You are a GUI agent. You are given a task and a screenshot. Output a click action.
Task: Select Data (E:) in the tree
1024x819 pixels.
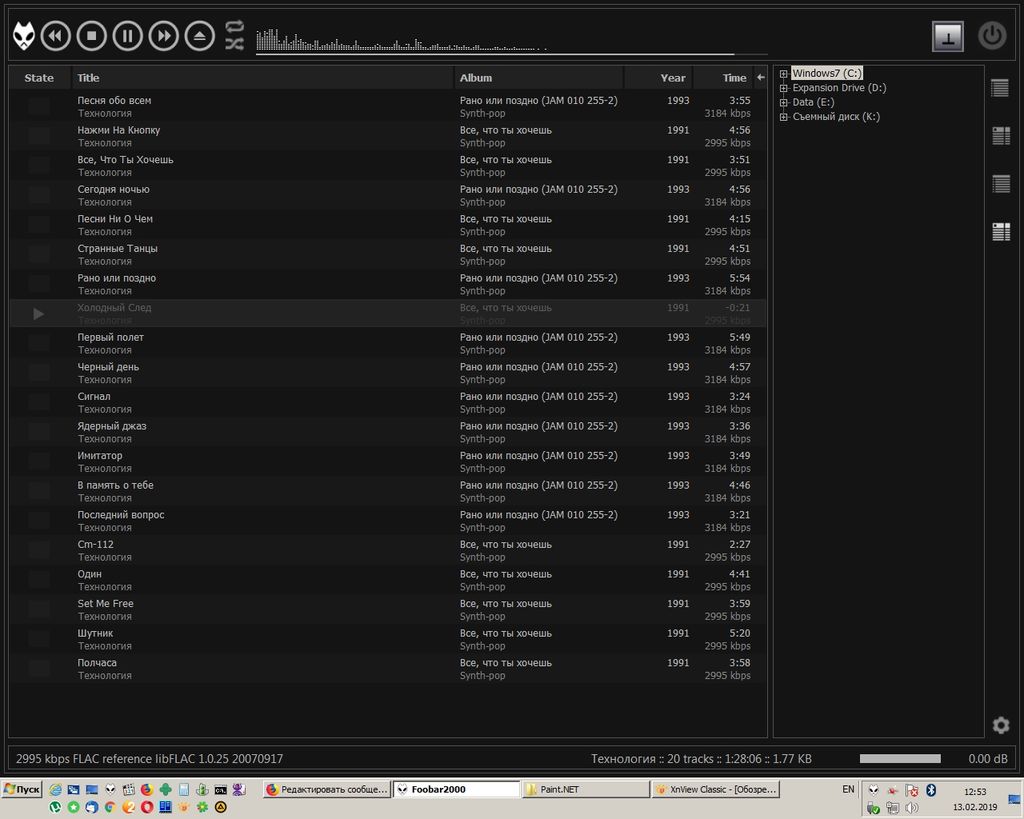tap(813, 102)
